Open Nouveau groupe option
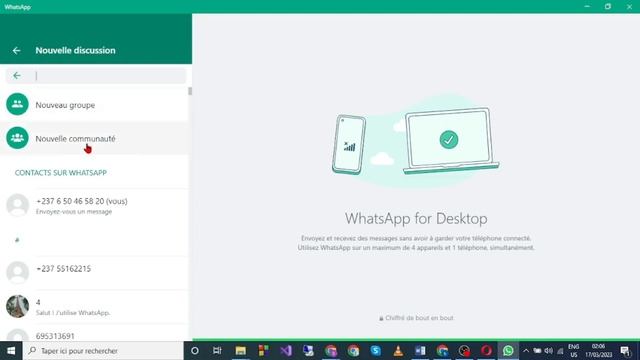The height and width of the screenshot is (360, 640). click(94, 105)
